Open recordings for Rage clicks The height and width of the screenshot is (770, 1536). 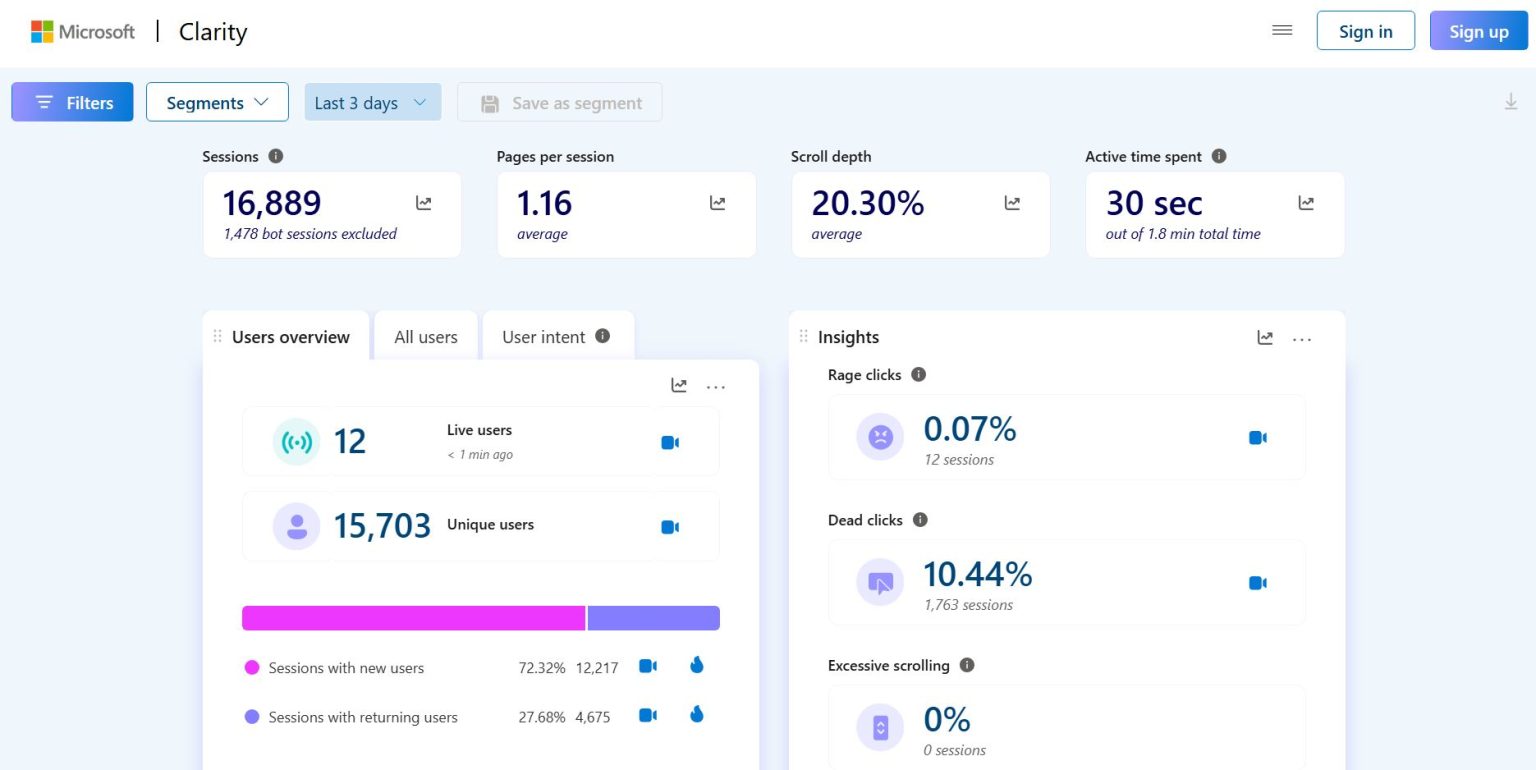(1257, 437)
